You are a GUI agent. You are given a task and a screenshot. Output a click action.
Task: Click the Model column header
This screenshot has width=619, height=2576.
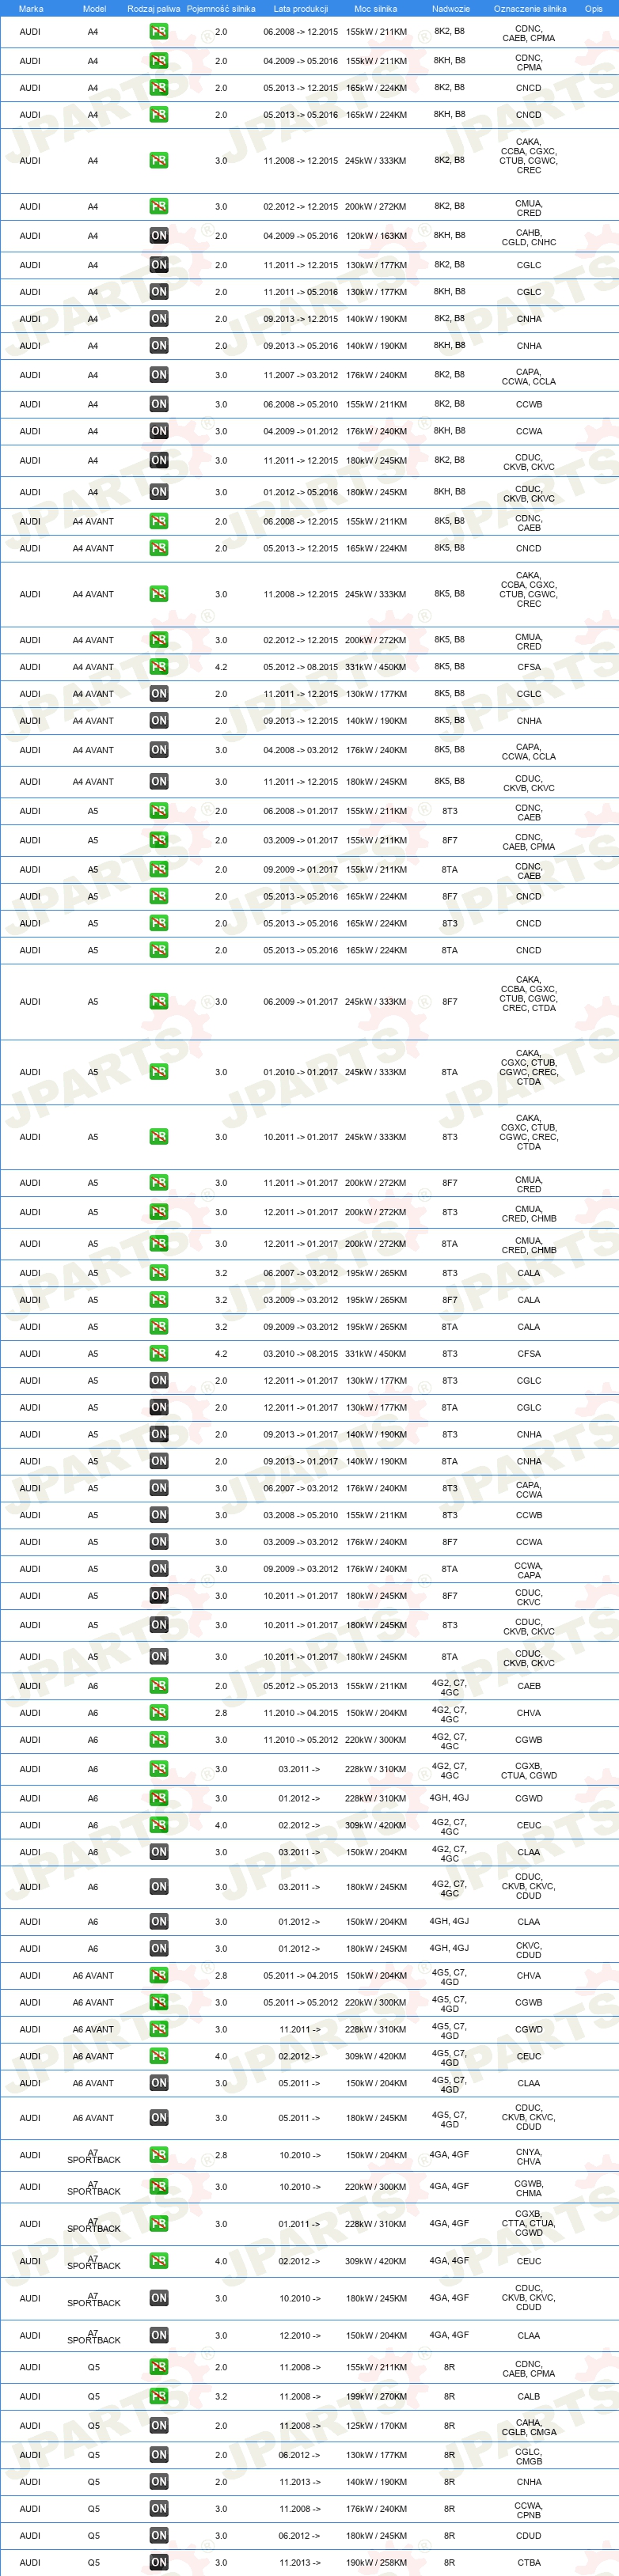(94, 8)
